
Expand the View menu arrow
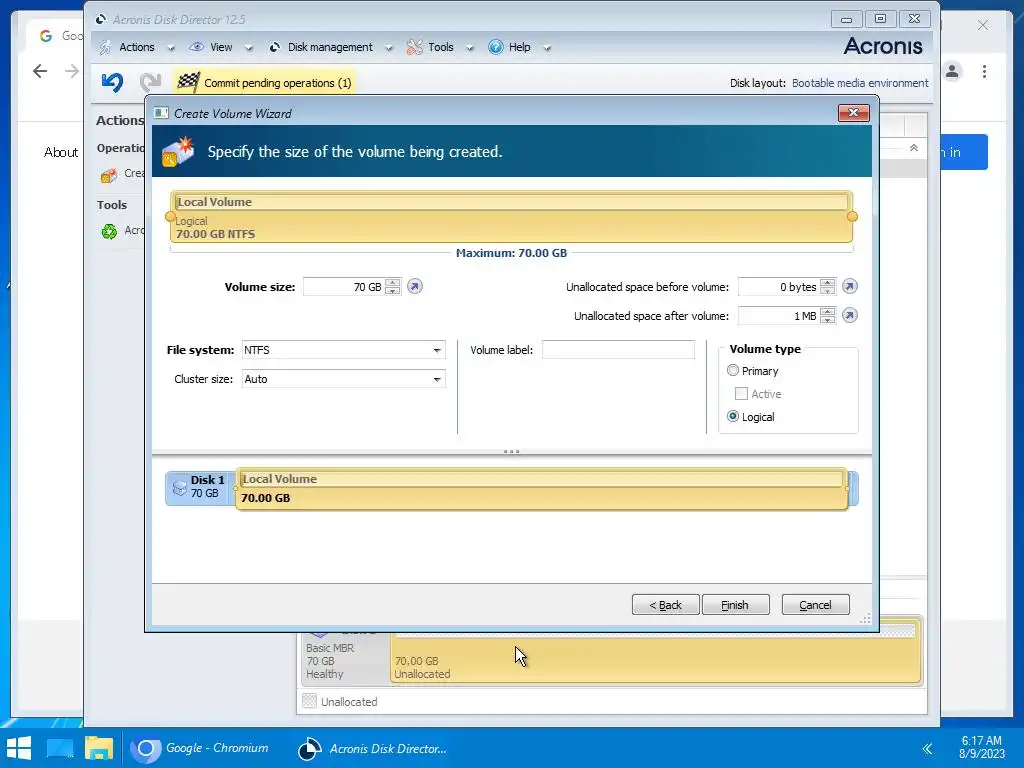(x=248, y=48)
